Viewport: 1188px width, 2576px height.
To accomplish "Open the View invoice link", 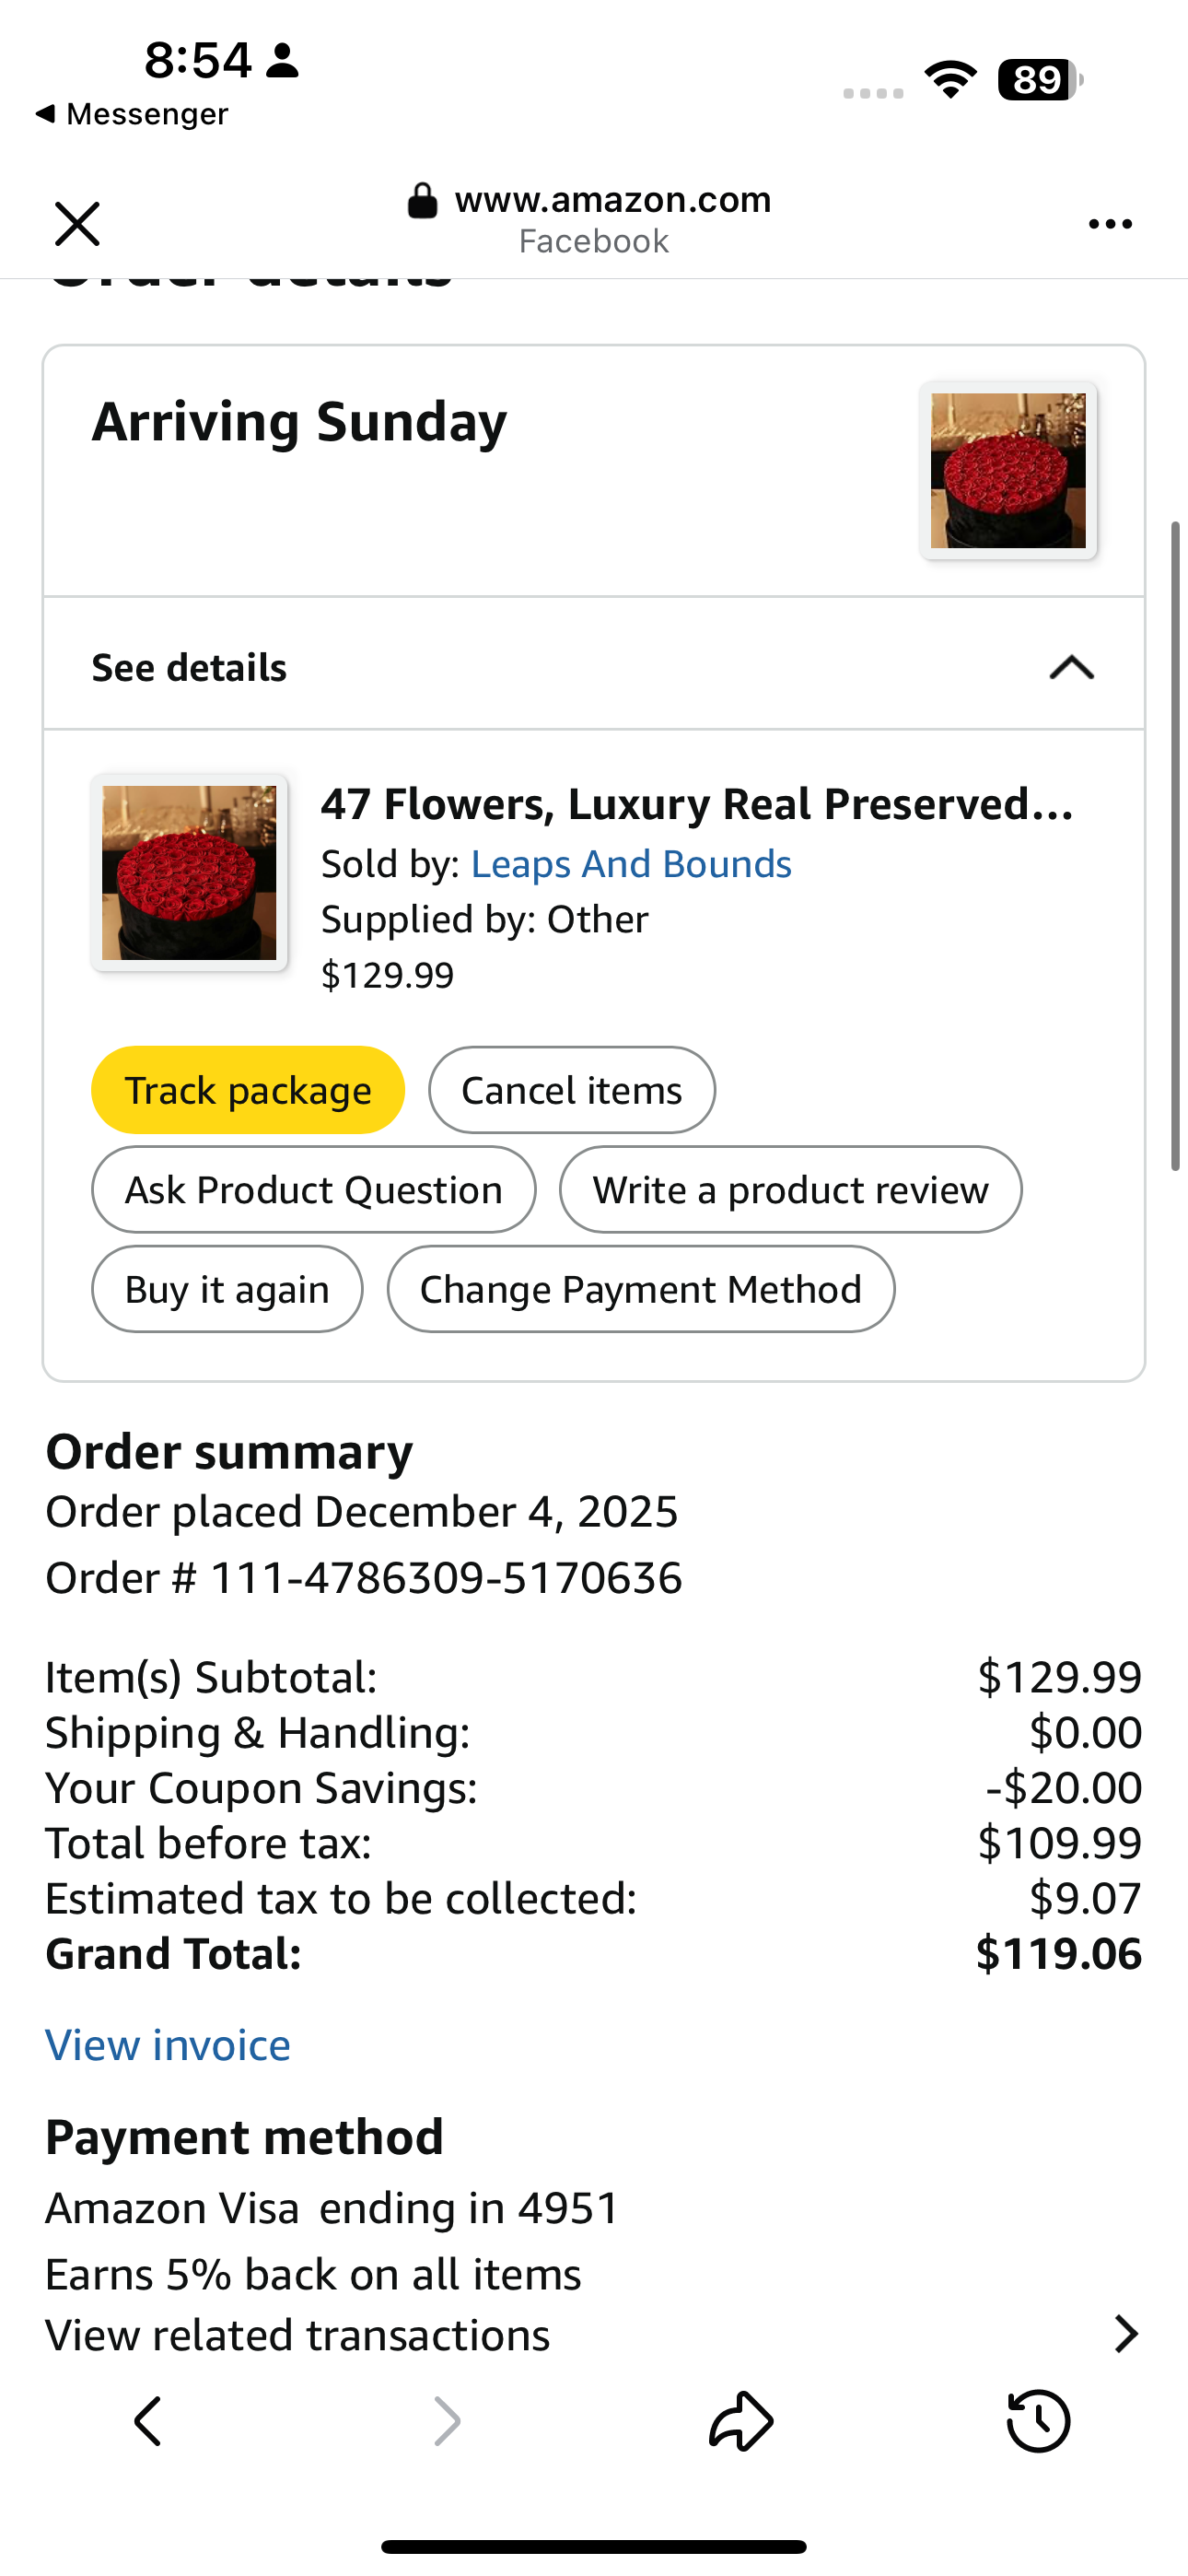I will (168, 2045).
